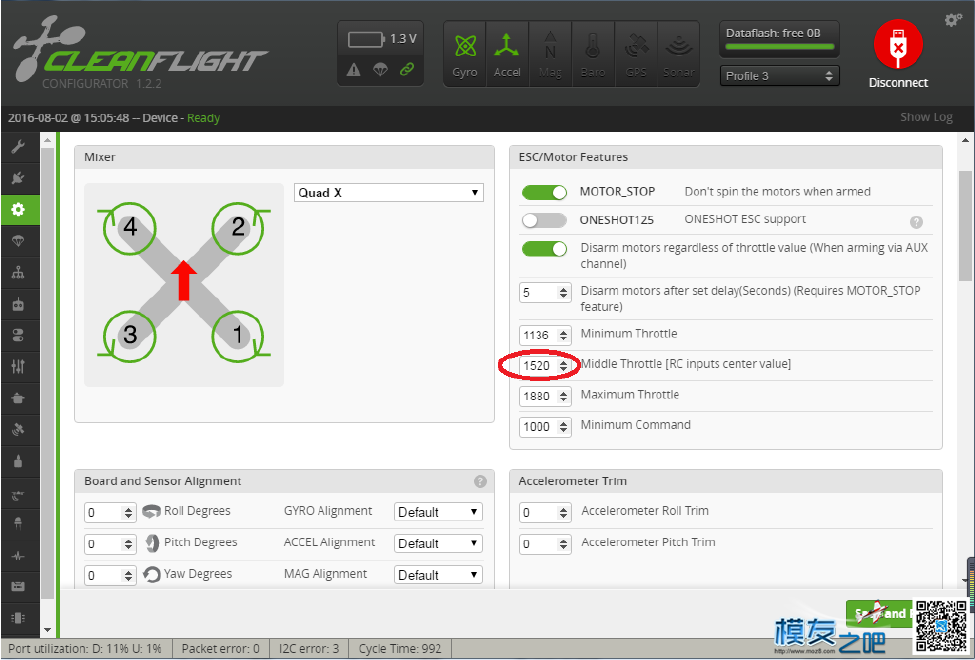975x660 pixels.
Task: Click the Accel sensor indicator
Action: [x=507, y=54]
